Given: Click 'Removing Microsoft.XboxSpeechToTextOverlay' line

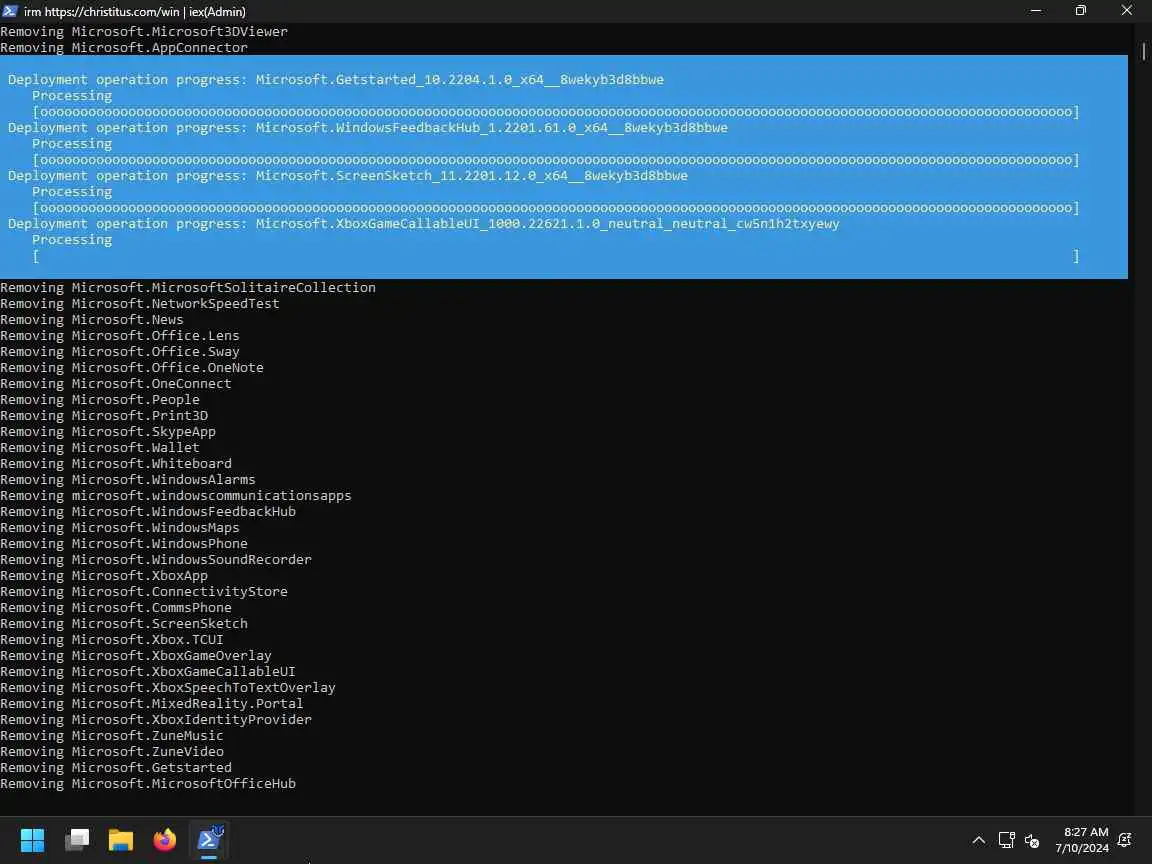Looking at the screenshot, I should [168, 688].
